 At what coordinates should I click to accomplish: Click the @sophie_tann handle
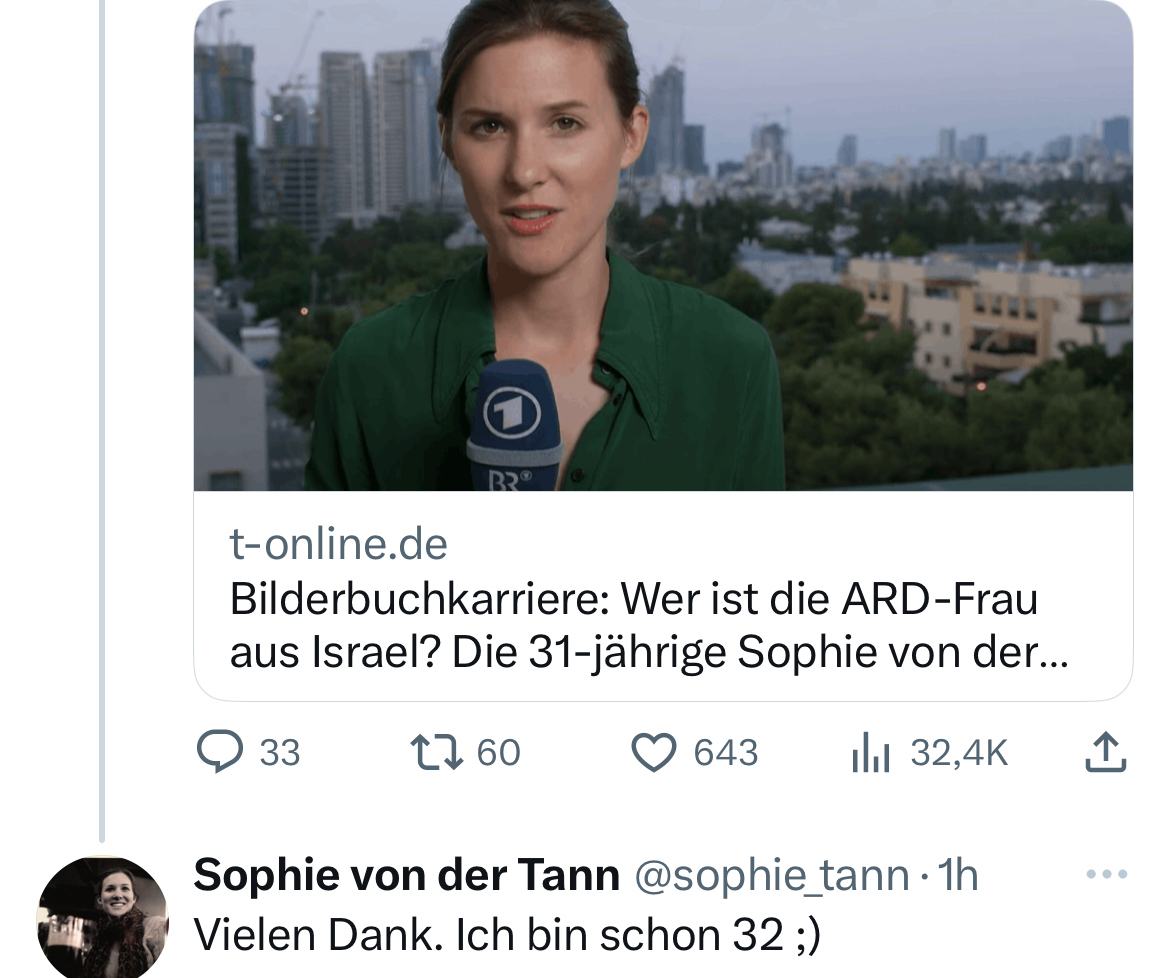(771, 876)
